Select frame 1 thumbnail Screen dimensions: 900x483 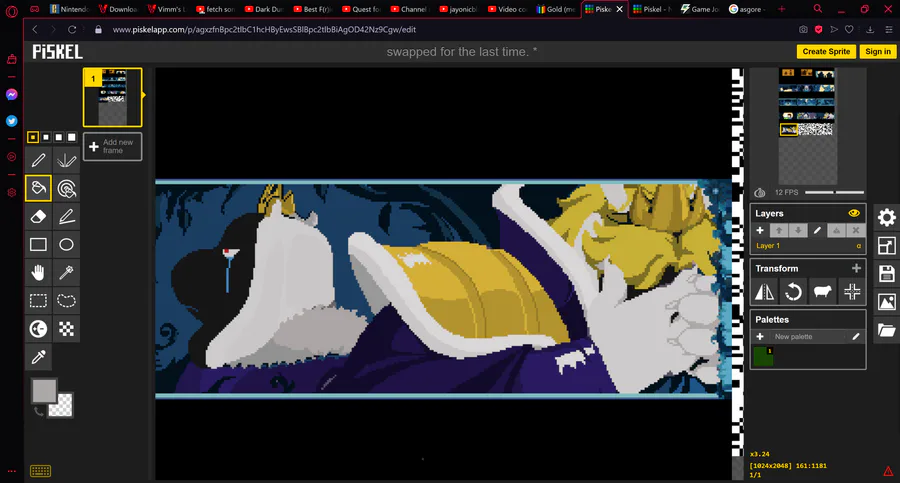[x=112, y=97]
